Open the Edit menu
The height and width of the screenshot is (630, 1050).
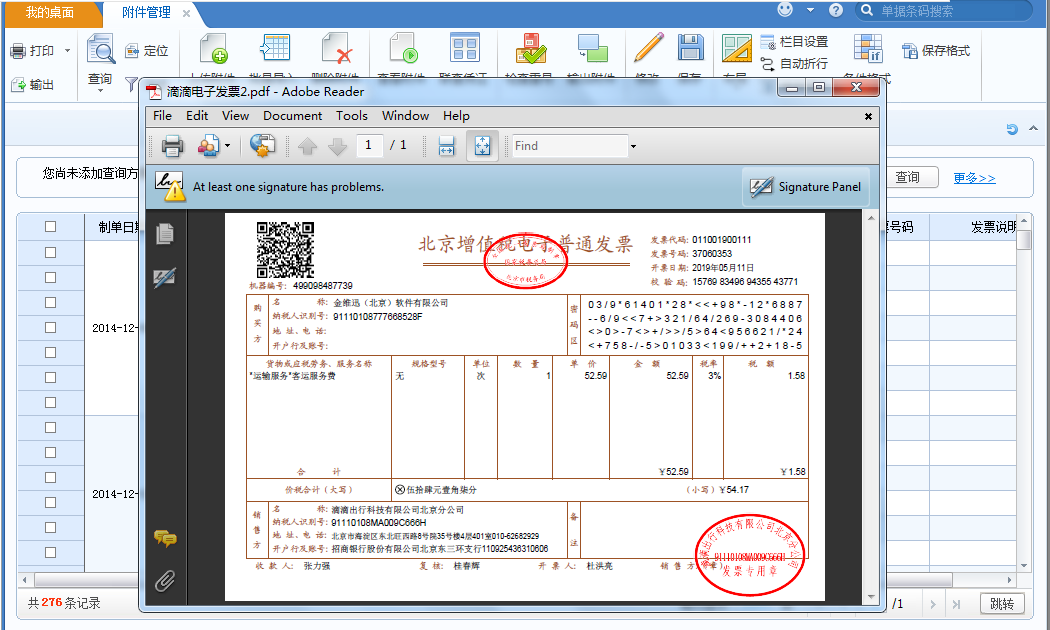pyautogui.click(x=197, y=116)
